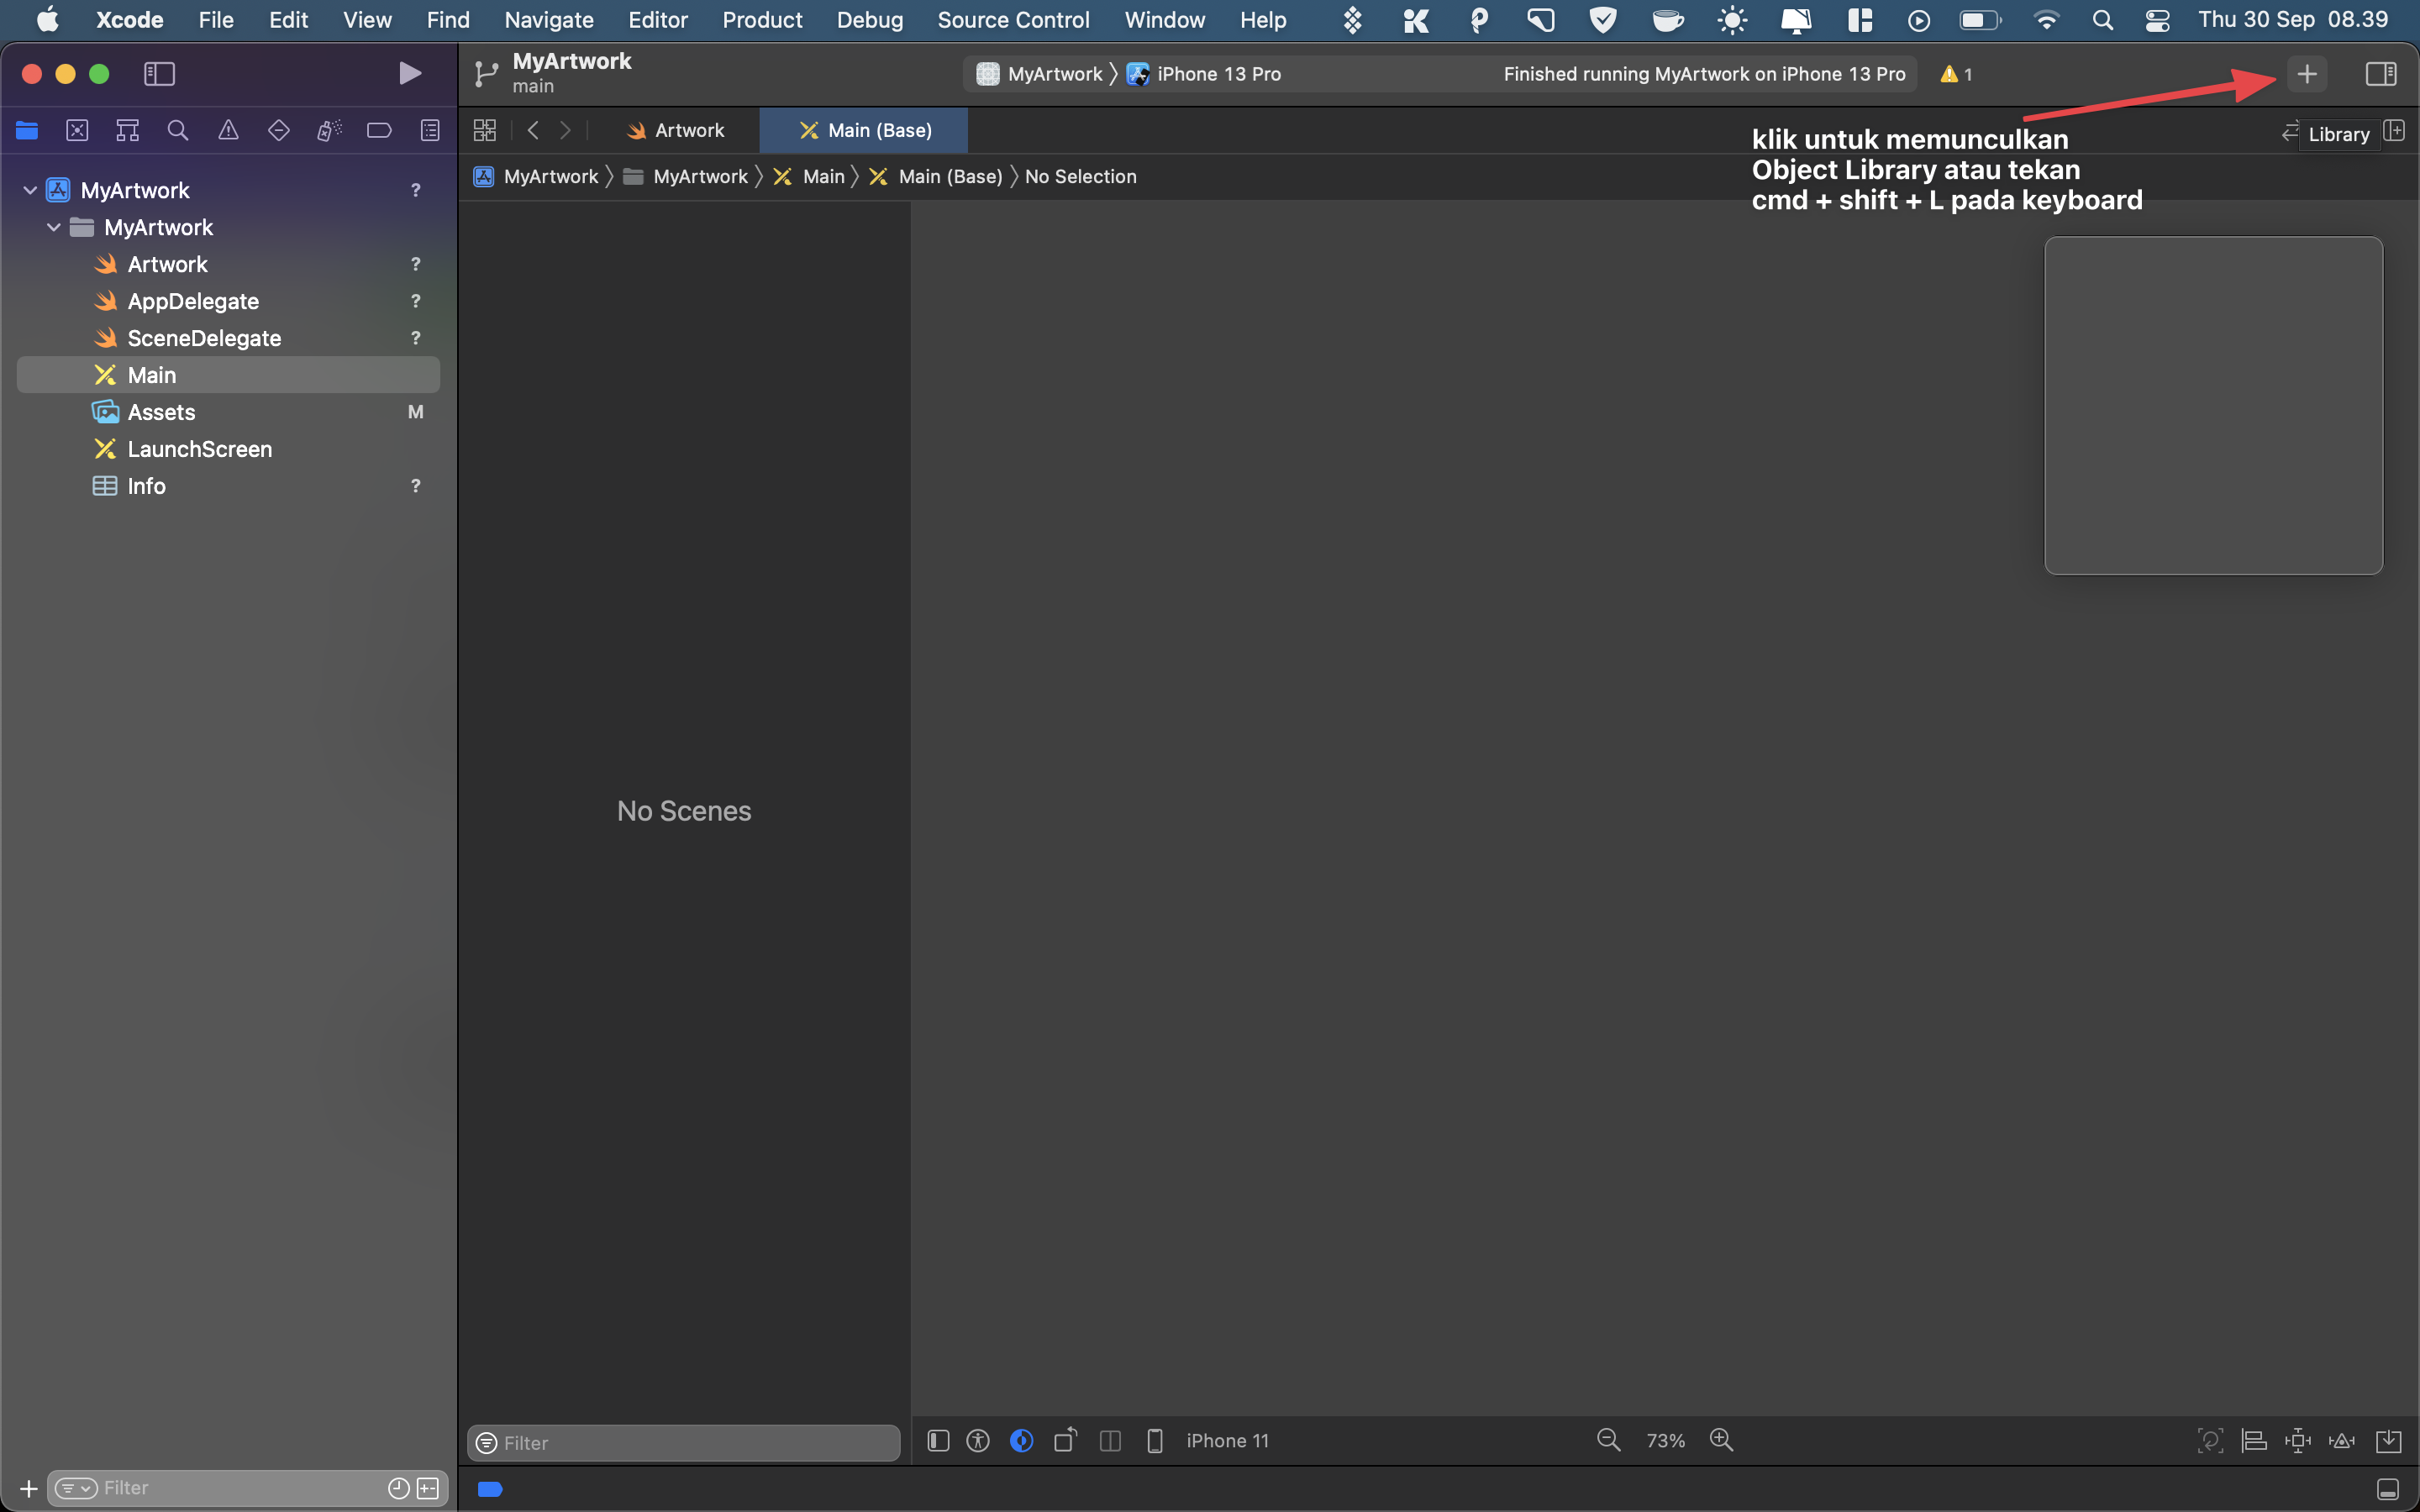Viewport: 2420px width, 1512px height.
Task: Open the Source Control menu
Action: (1013, 20)
